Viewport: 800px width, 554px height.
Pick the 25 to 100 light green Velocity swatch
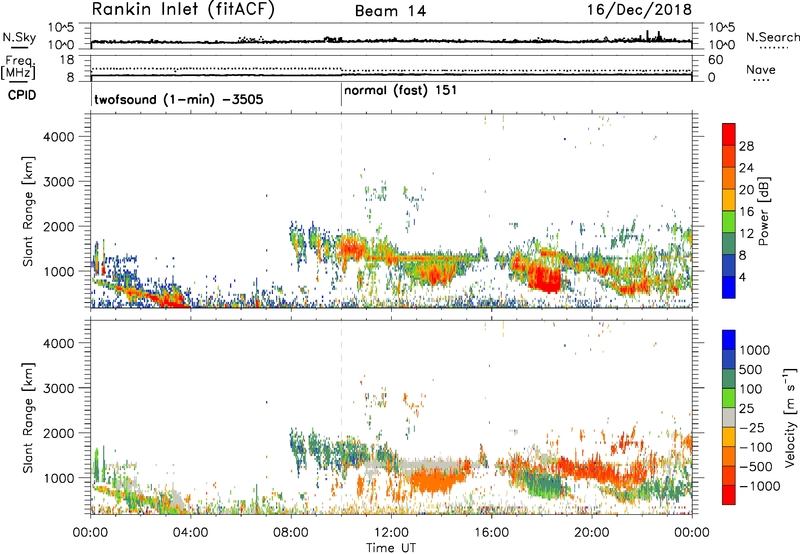tap(729, 398)
